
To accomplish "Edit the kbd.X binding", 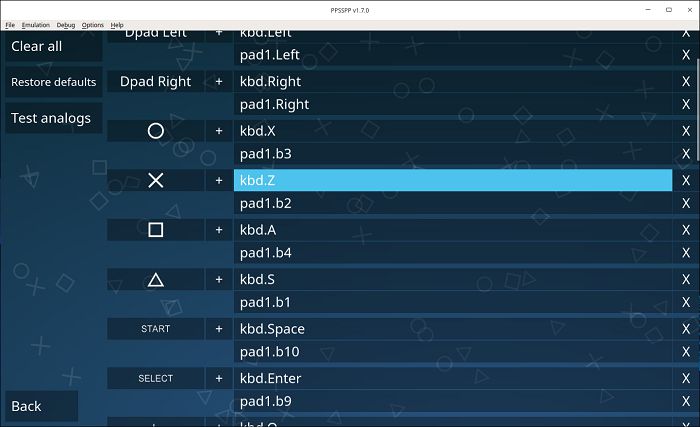I will pos(453,131).
